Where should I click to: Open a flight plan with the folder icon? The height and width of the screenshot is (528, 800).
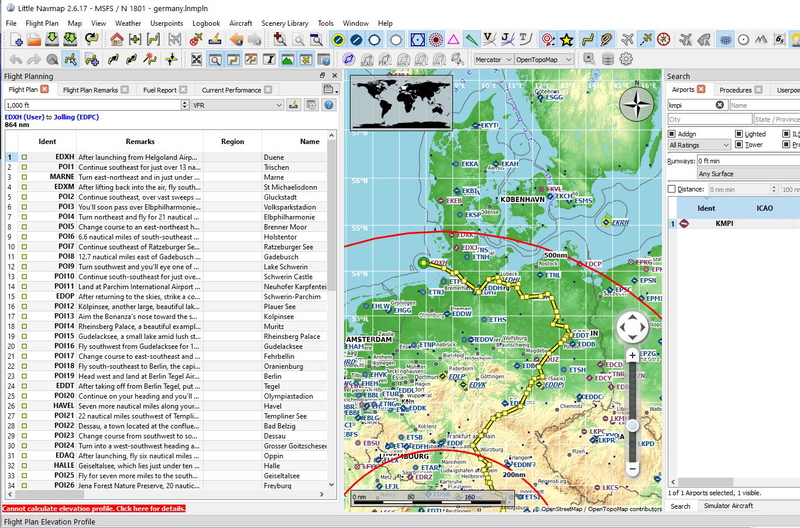pyautogui.click(x=34, y=39)
